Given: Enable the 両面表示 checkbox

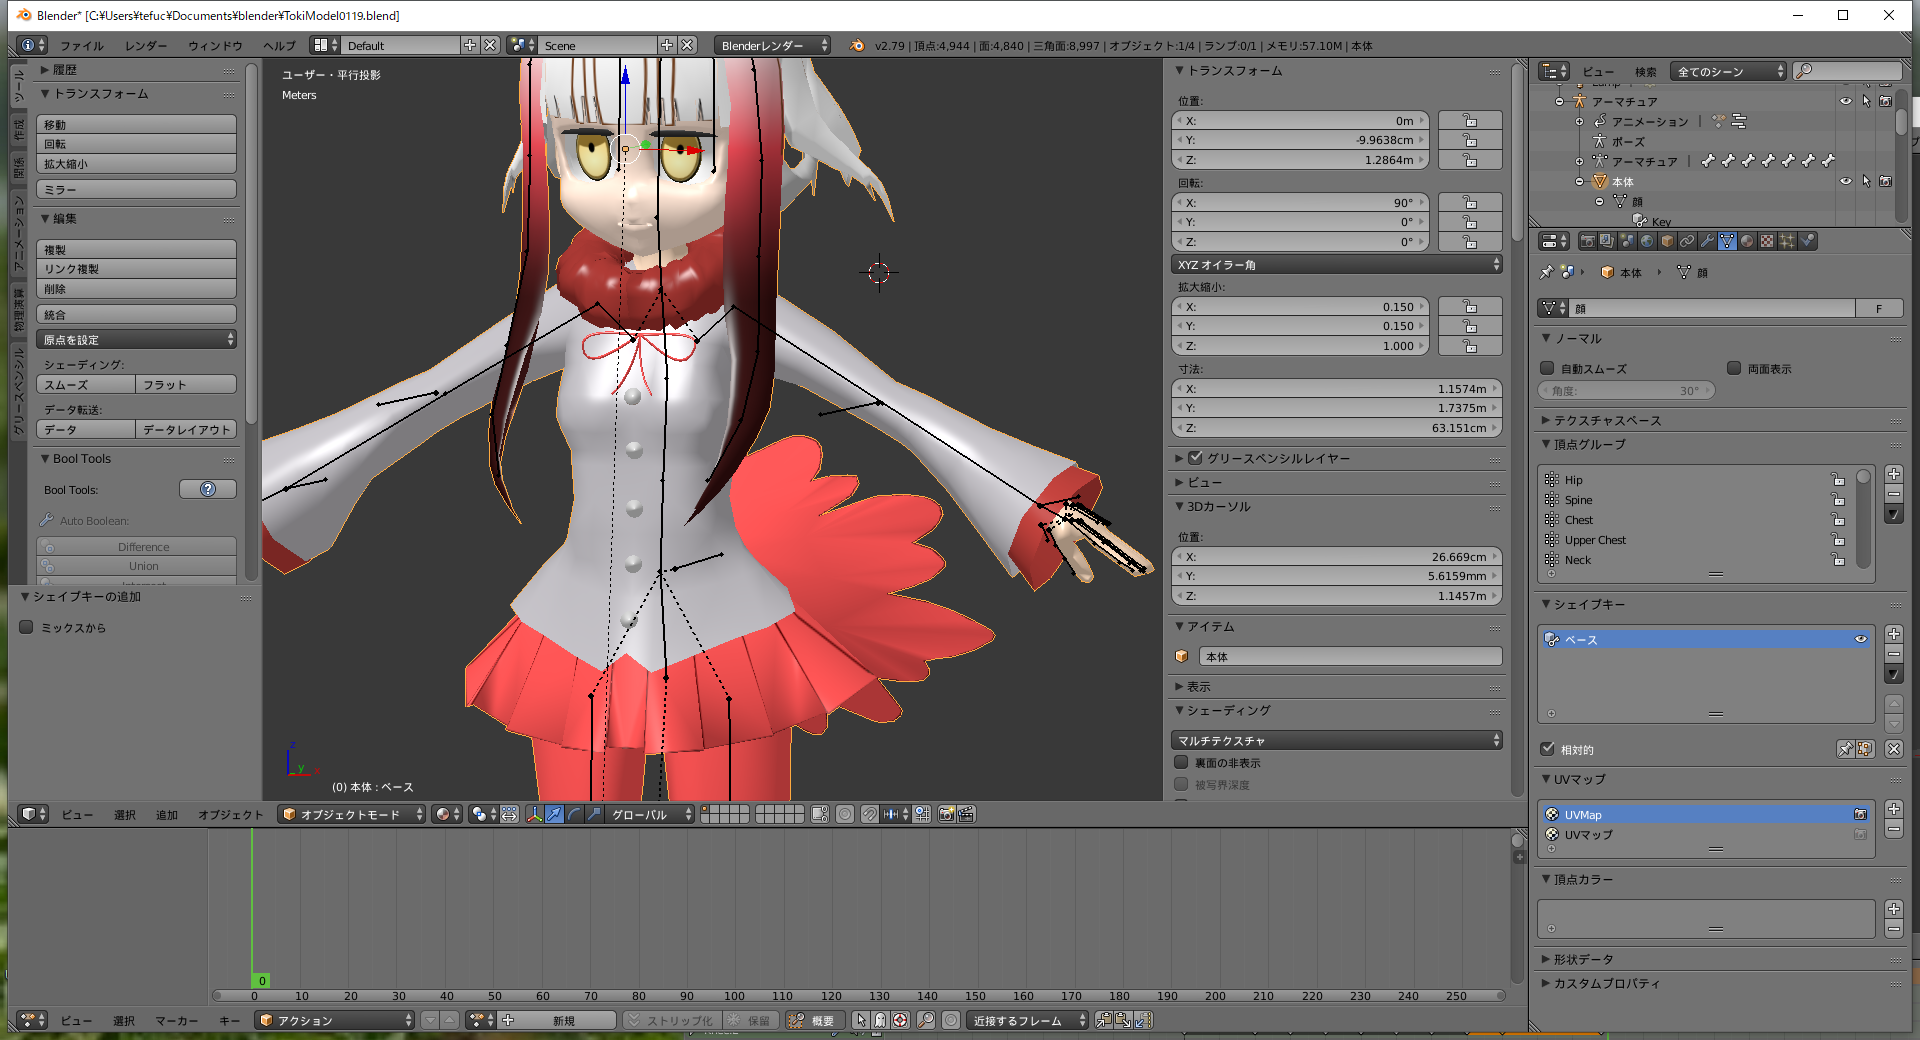Looking at the screenshot, I should [1734, 368].
